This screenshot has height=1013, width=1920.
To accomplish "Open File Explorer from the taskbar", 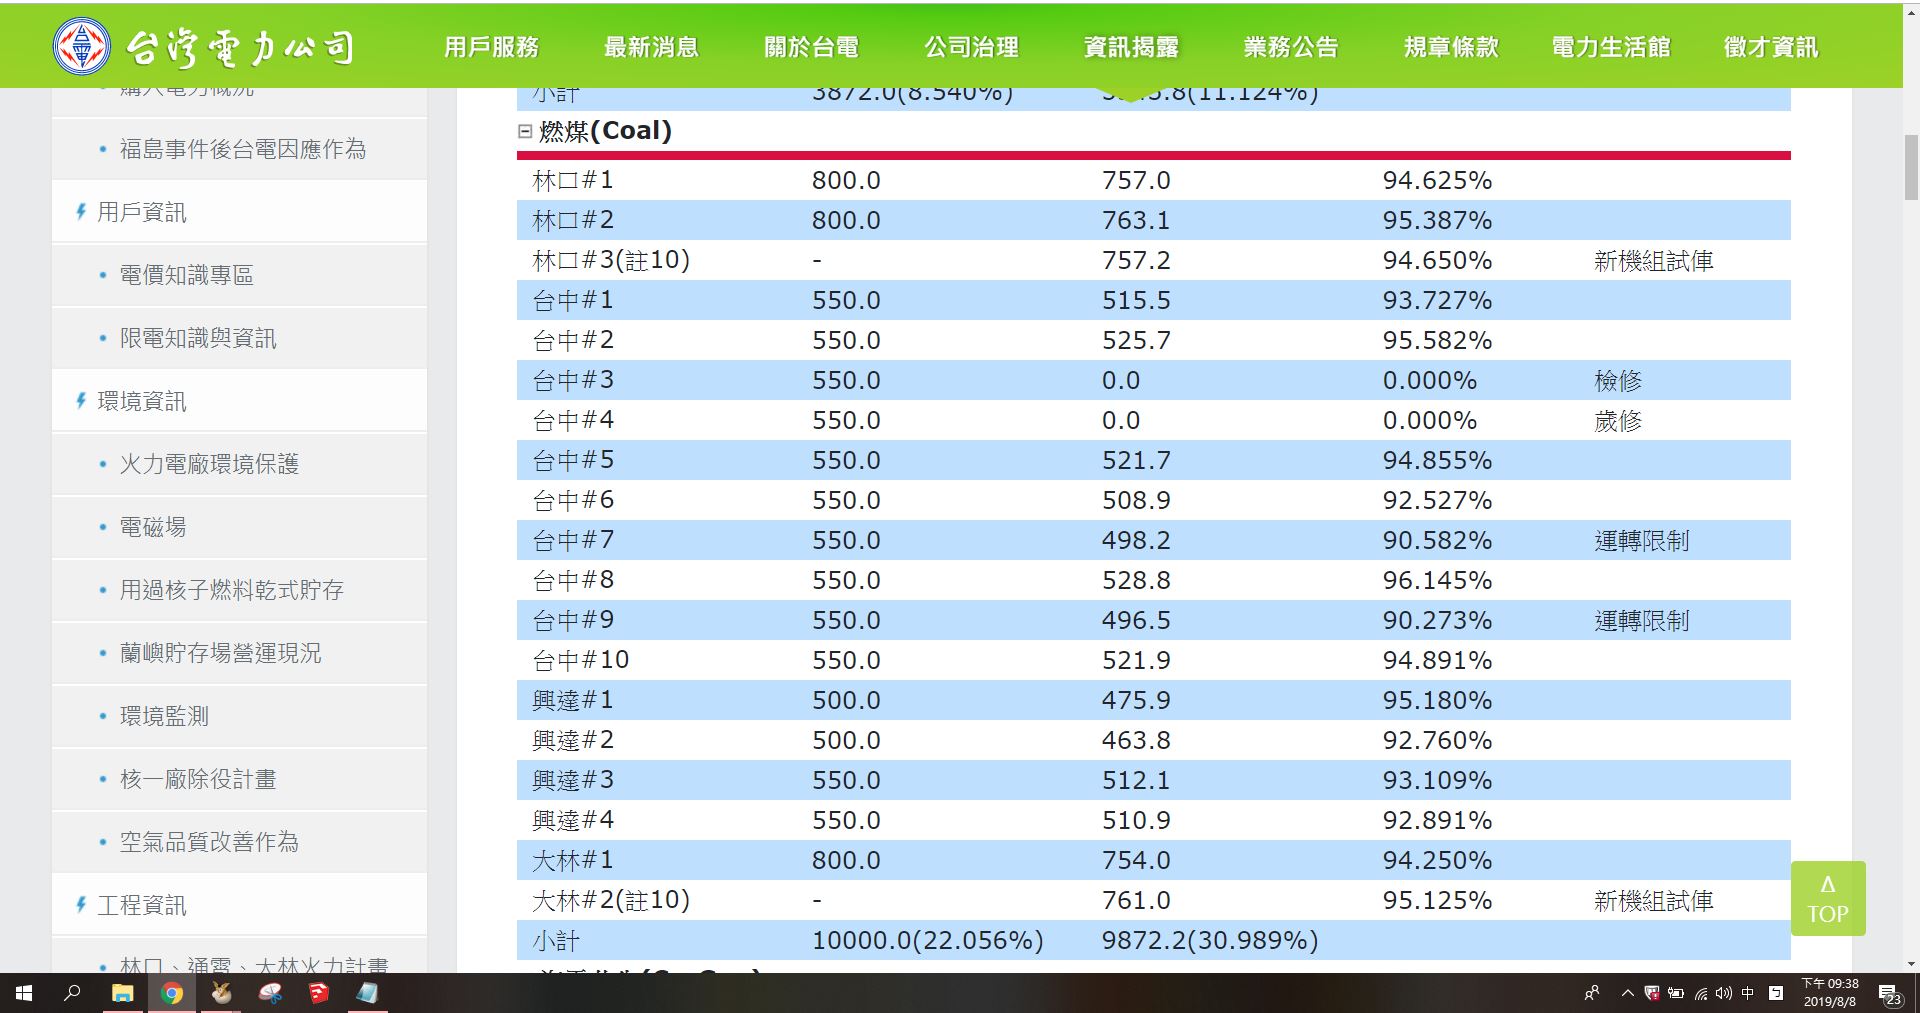I will (122, 993).
